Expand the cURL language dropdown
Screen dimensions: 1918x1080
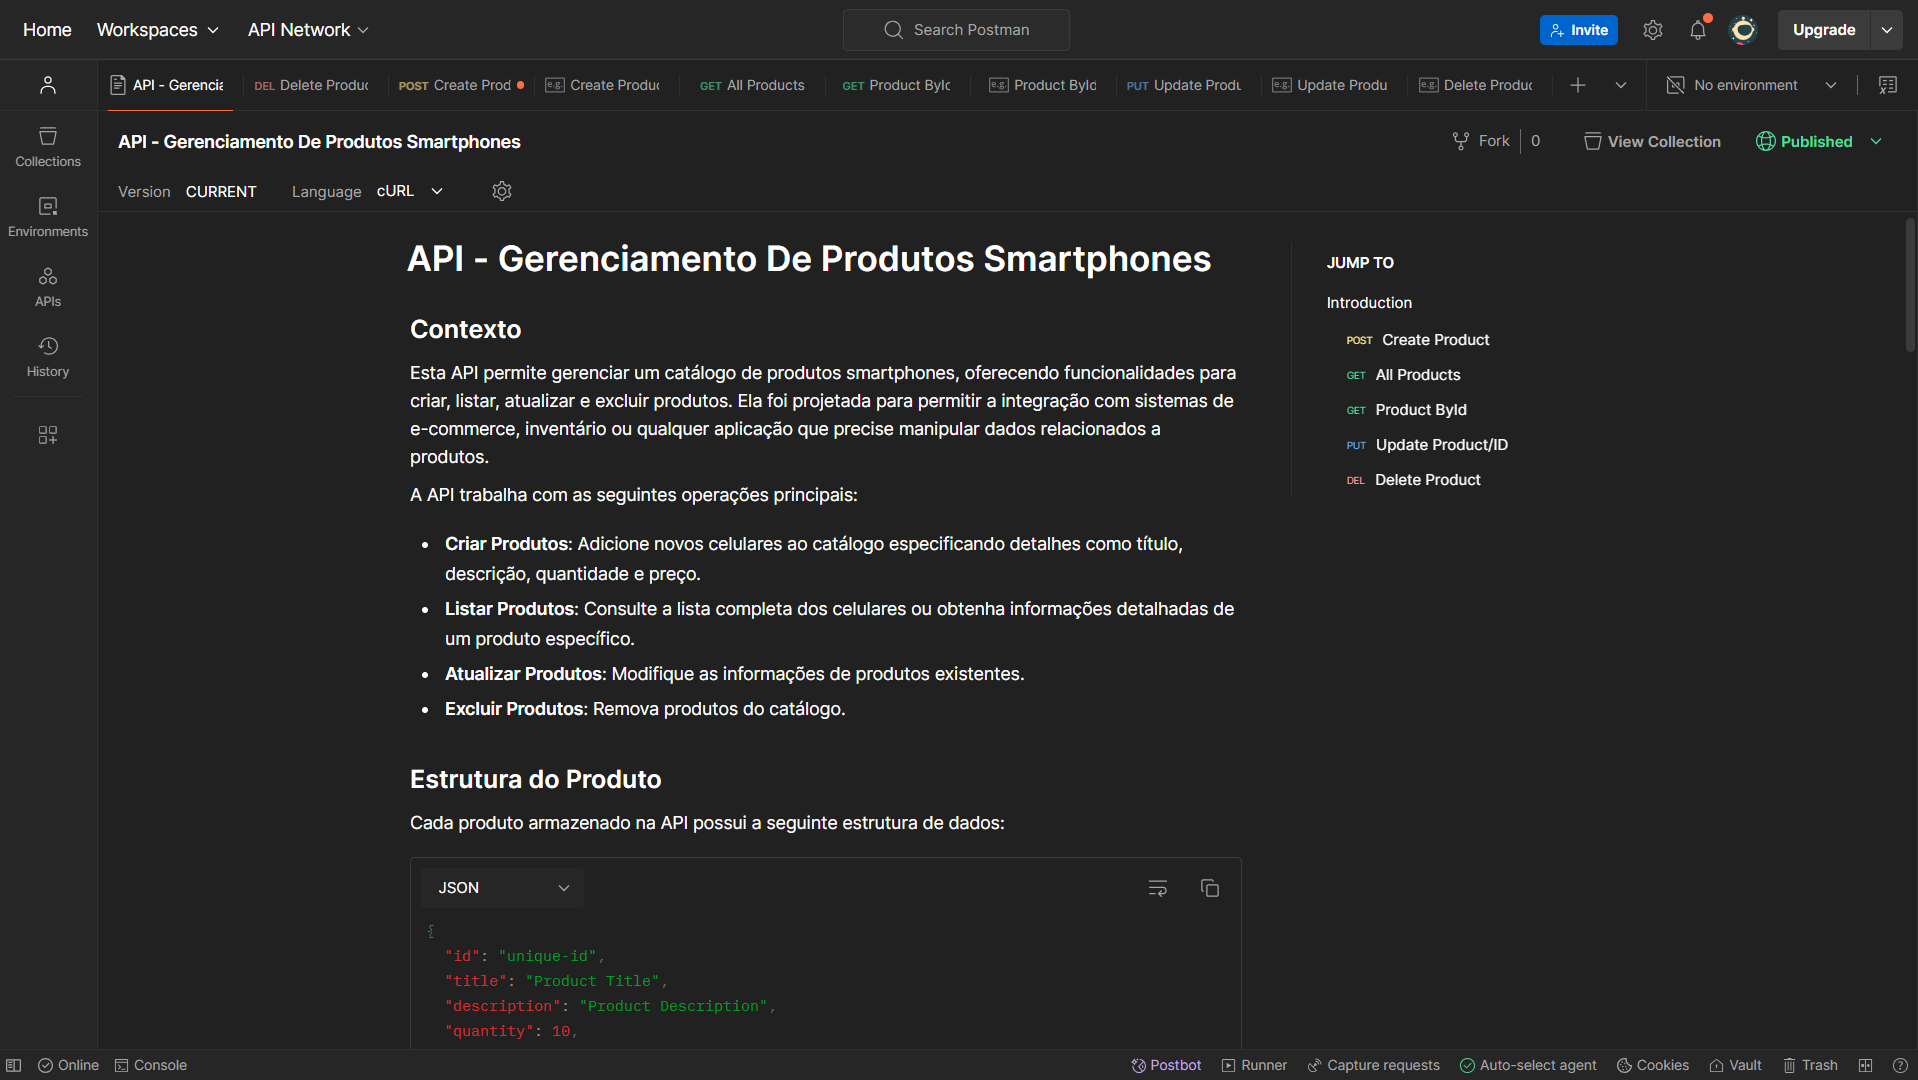[x=410, y=191]
